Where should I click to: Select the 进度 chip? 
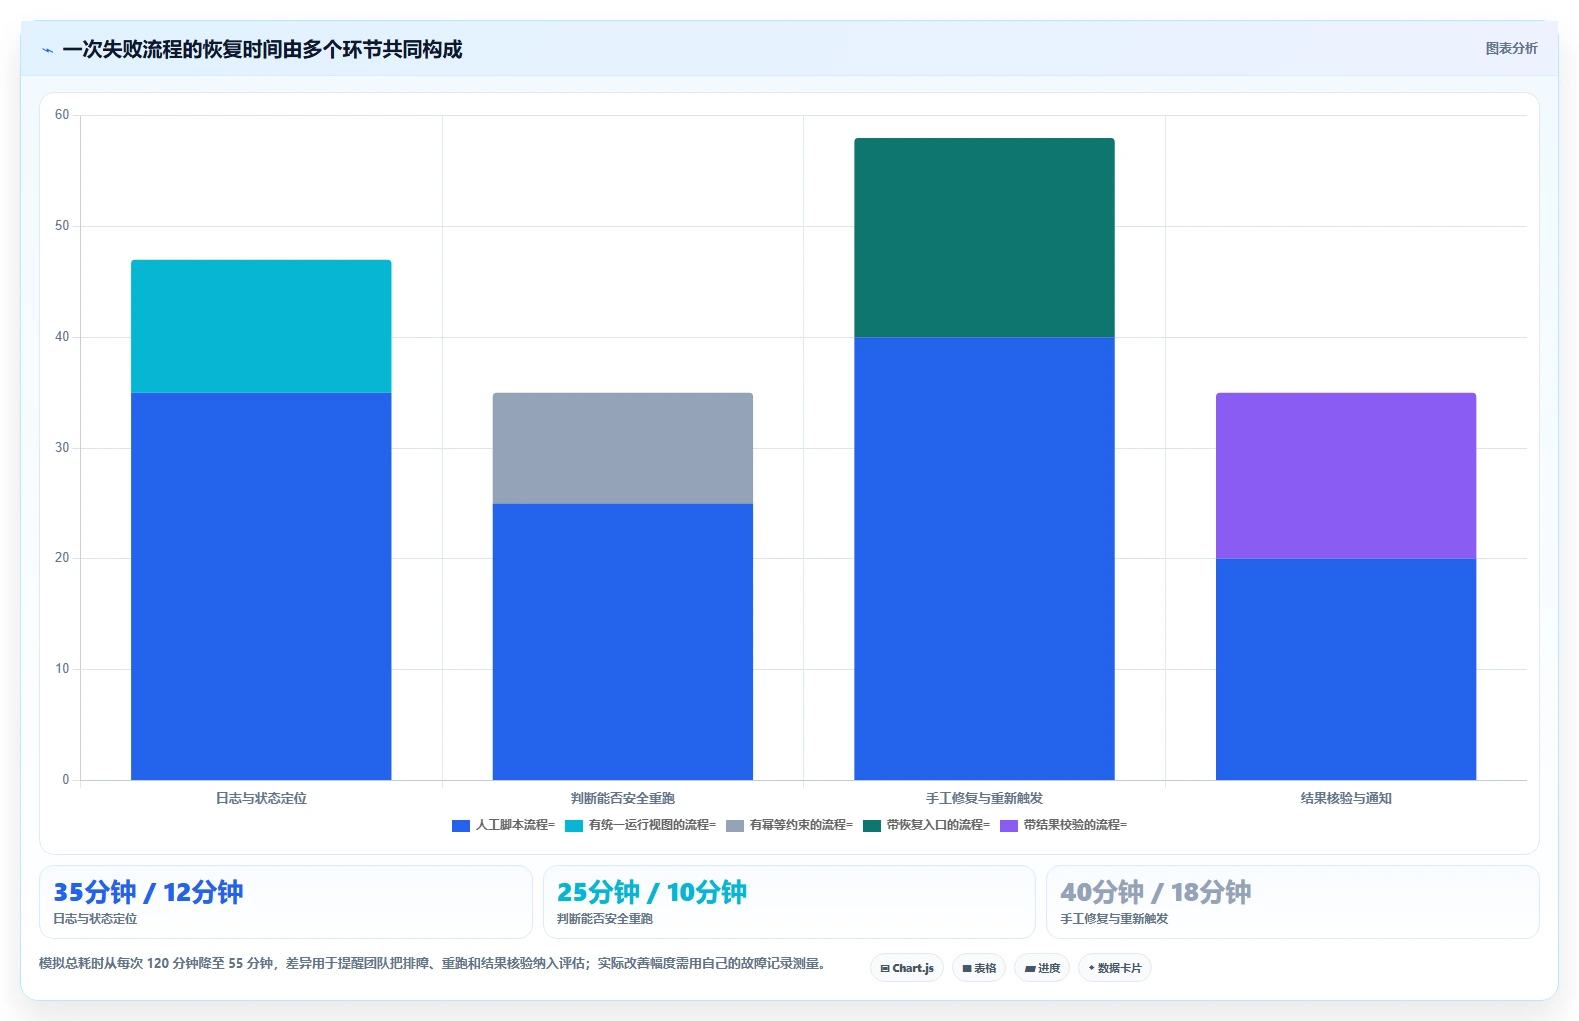point(1042,968)
